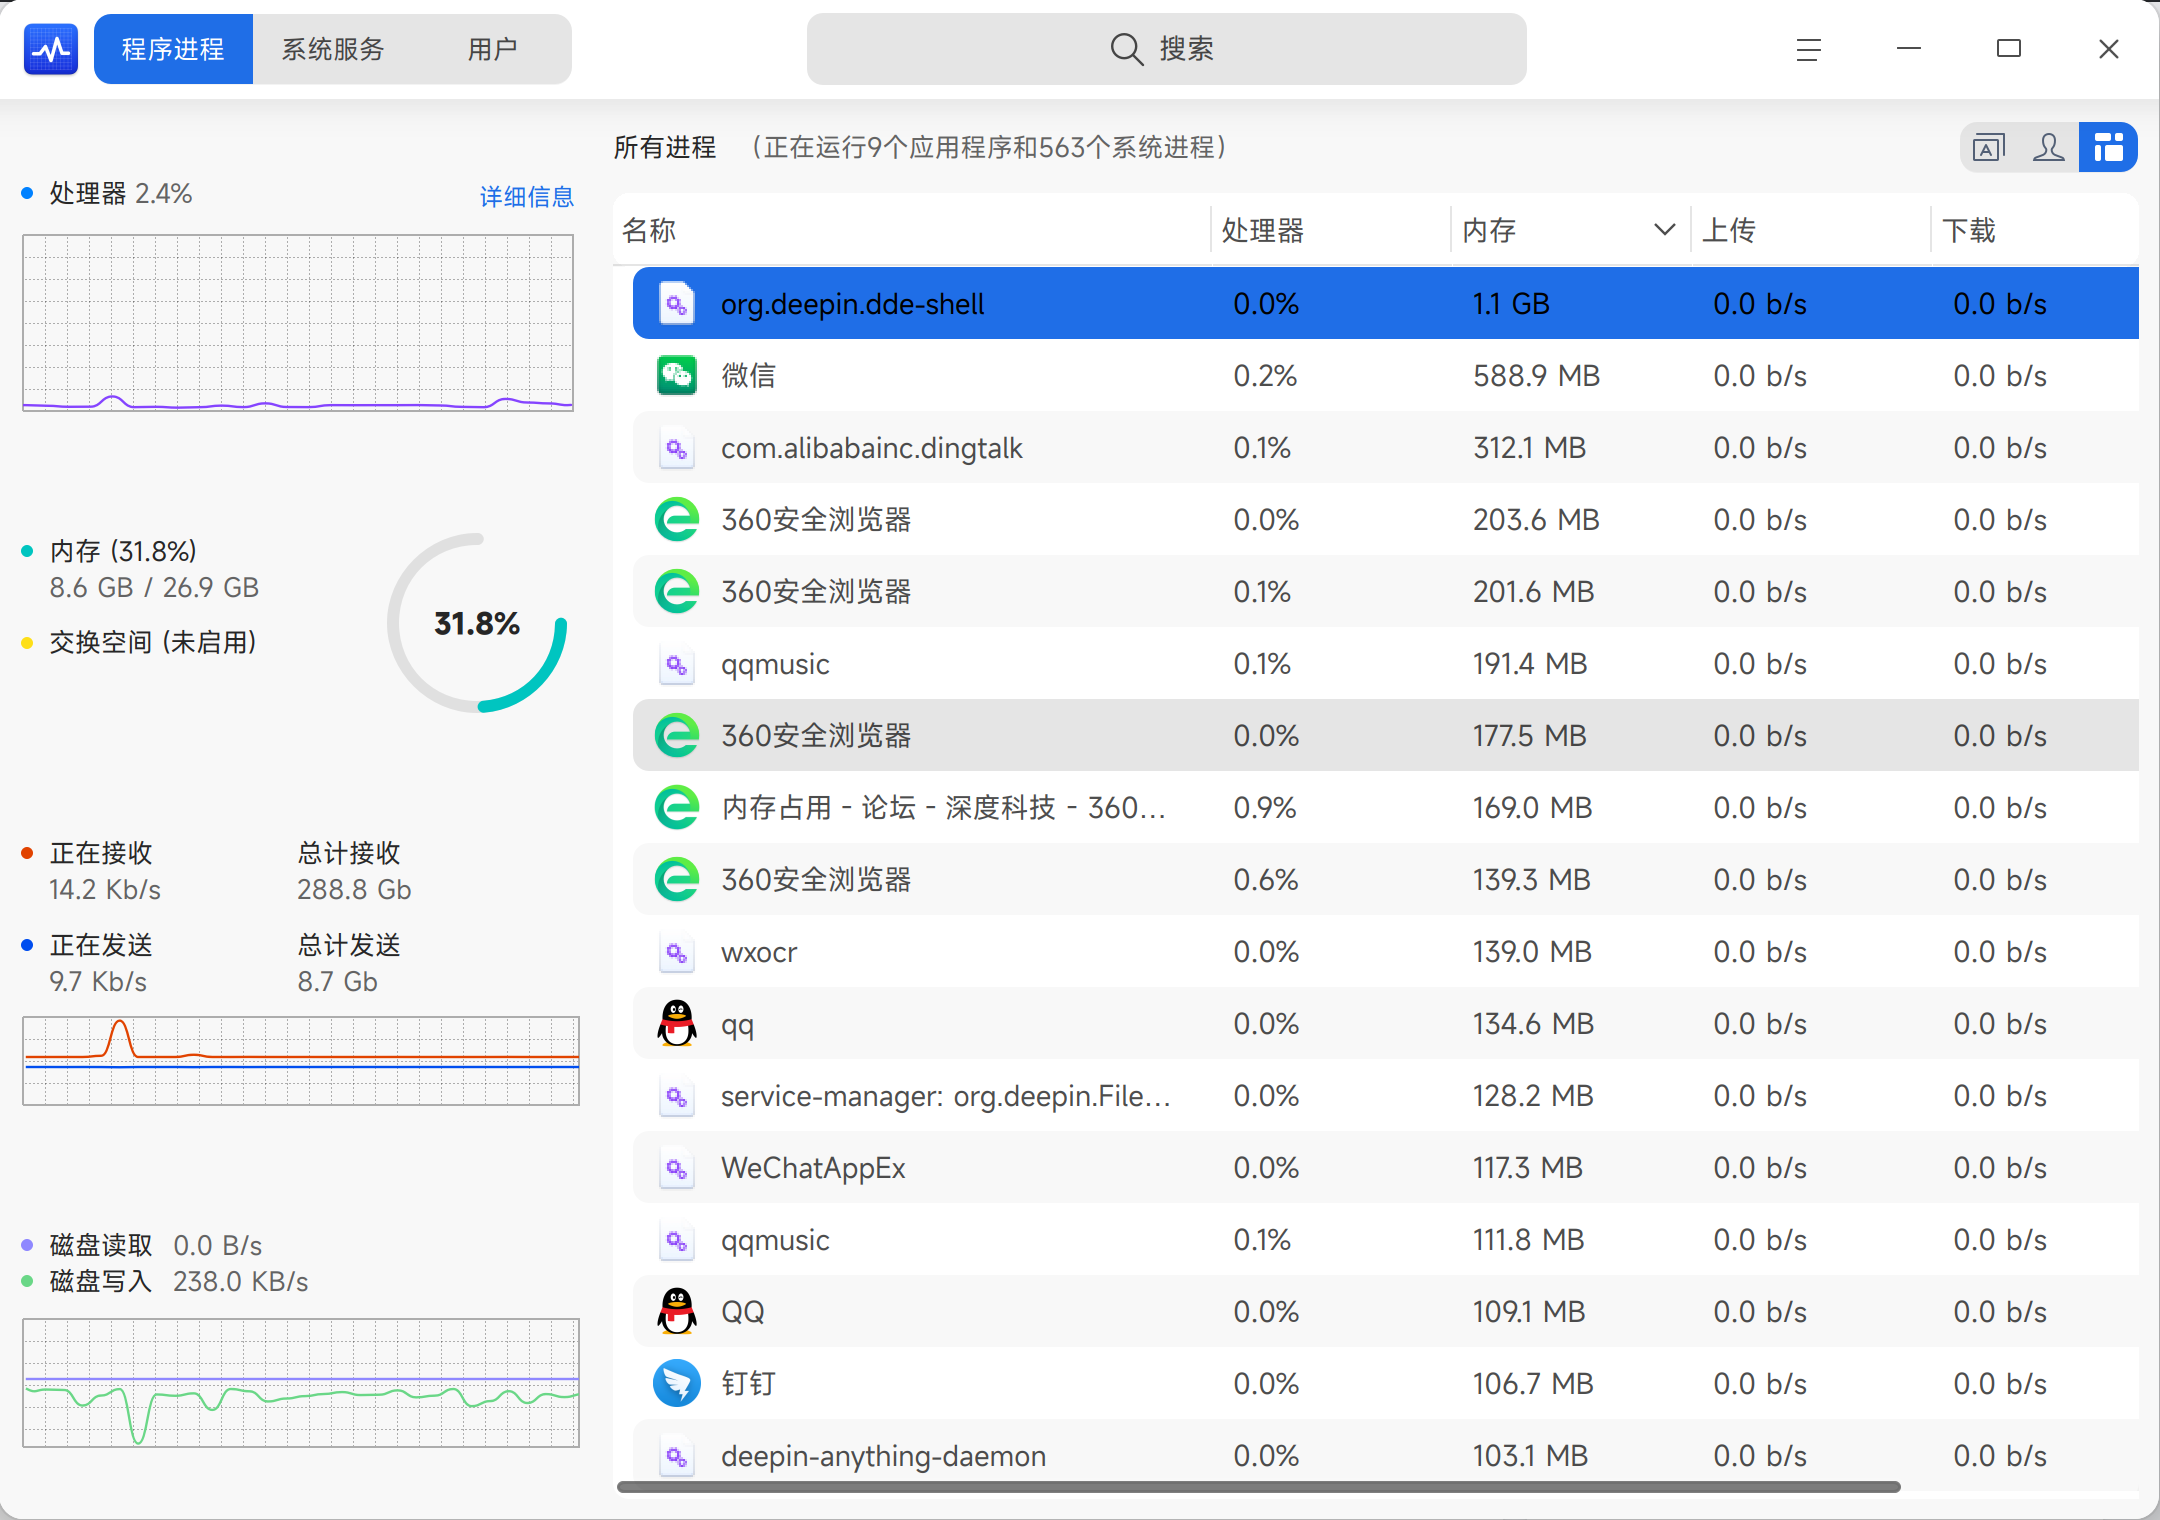Click the 588.9 MB memory value

[x=1536, y=376]
